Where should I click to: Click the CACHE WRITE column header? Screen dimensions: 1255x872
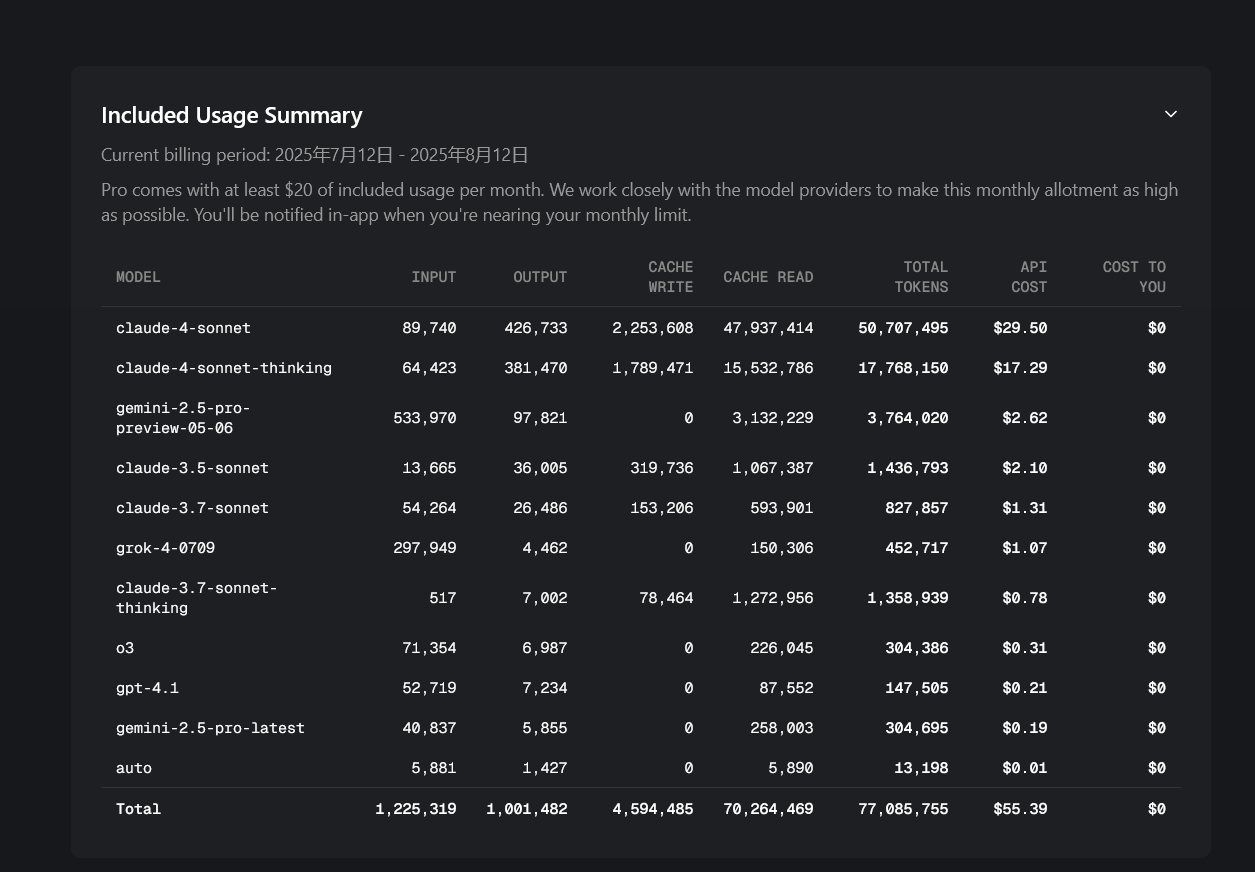670,277
